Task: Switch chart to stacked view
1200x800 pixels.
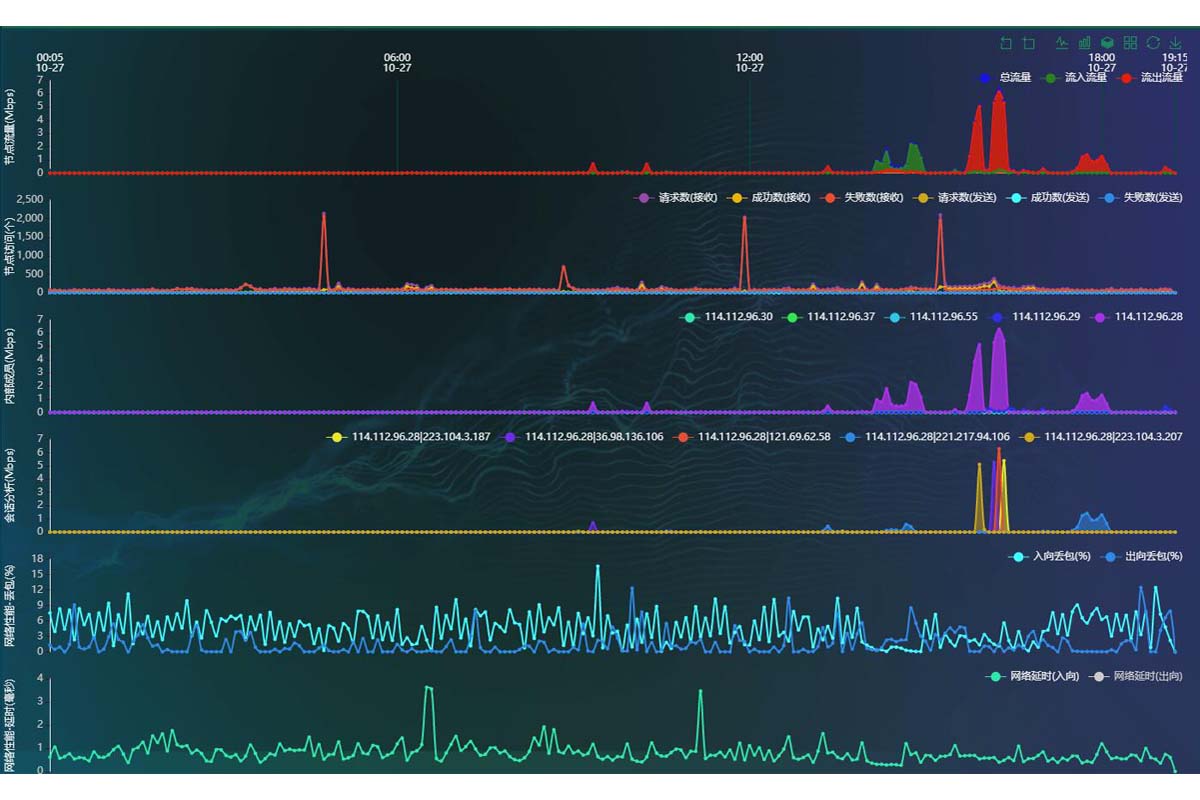Action: coord(1107,43)
